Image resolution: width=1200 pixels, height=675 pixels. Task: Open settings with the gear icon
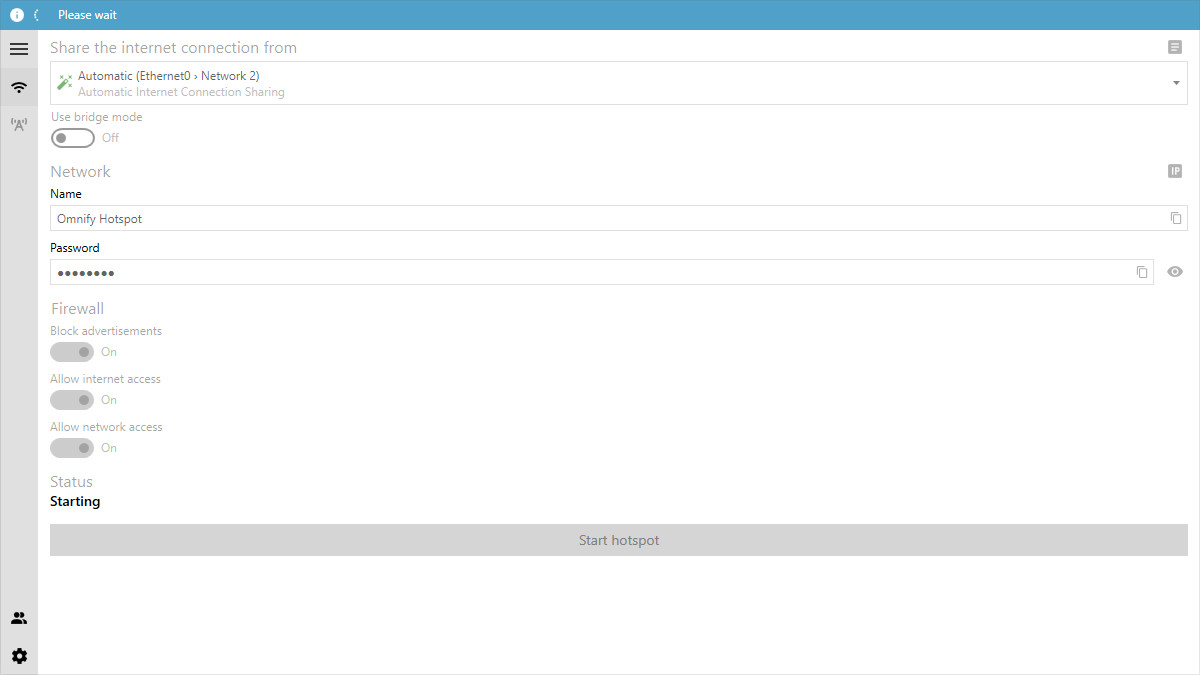point(19,655)
